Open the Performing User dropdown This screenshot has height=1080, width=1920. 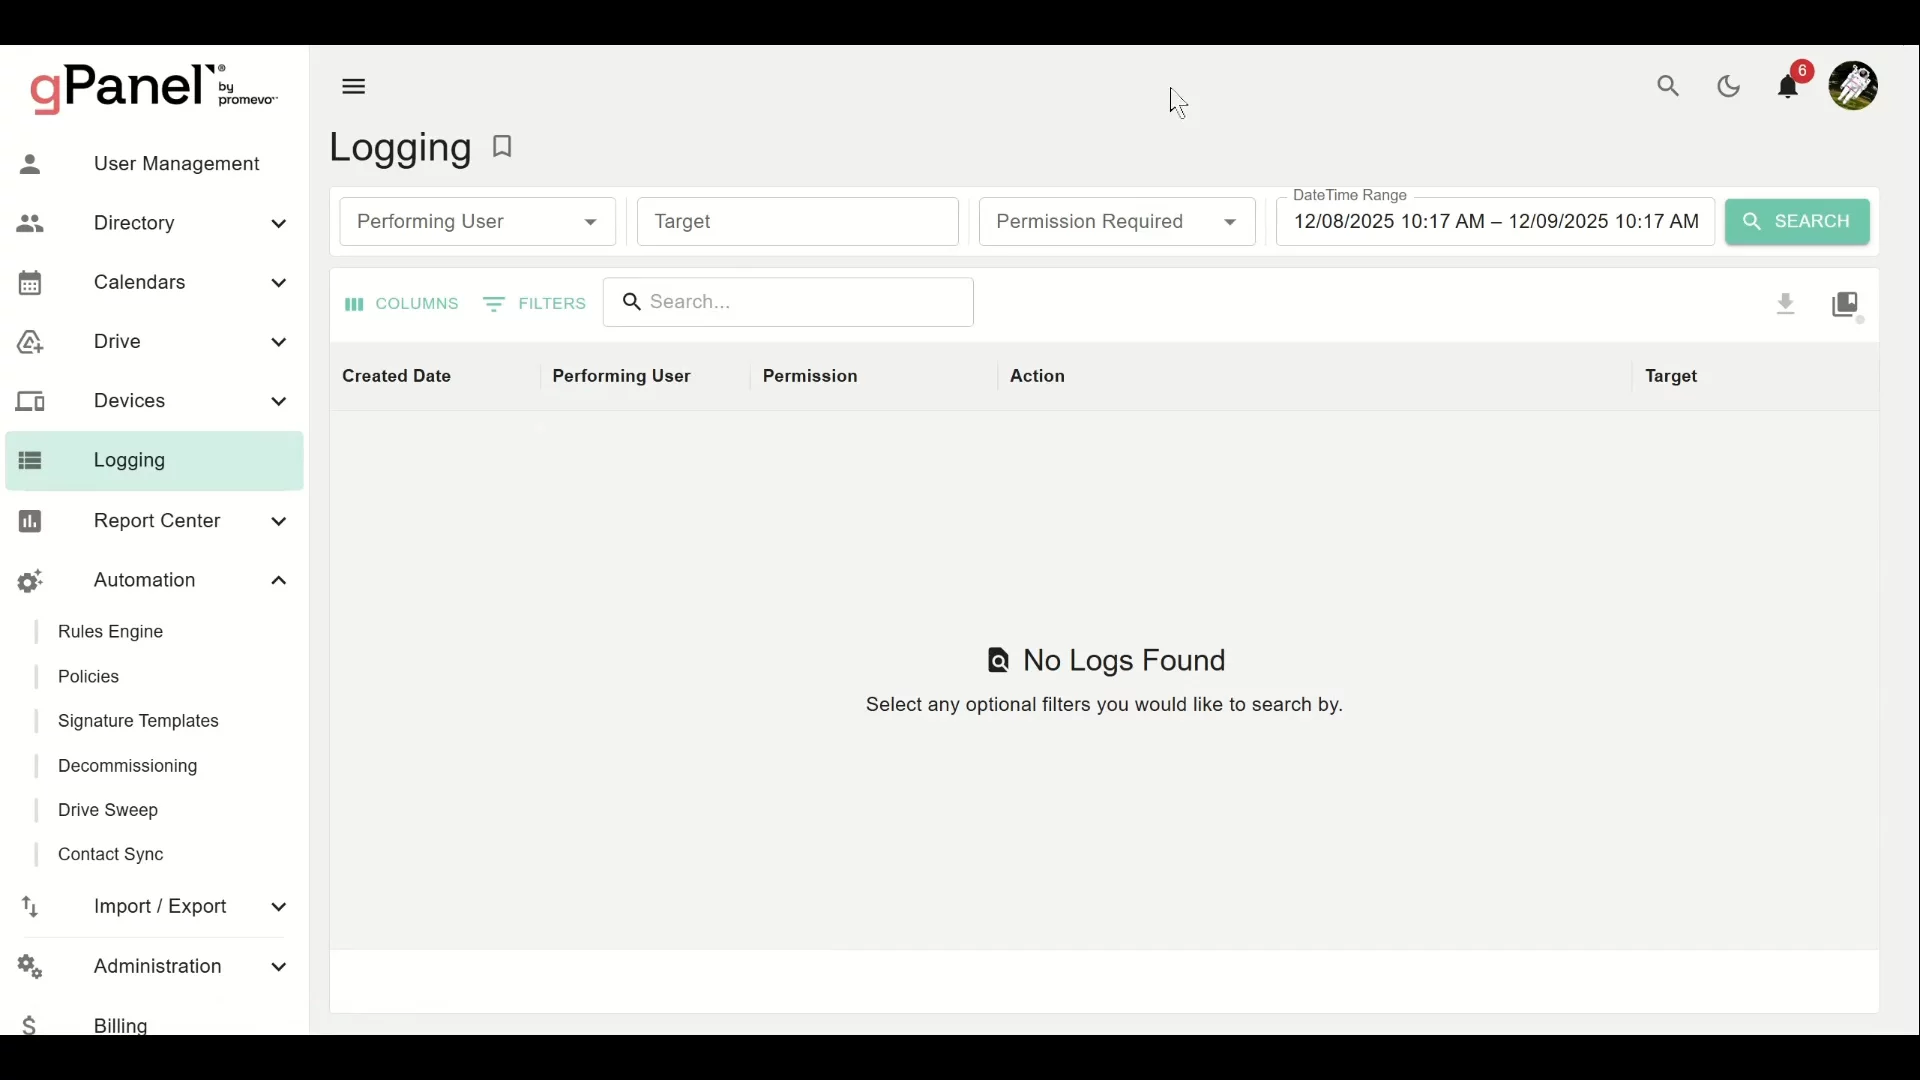(x=478, y=222)
